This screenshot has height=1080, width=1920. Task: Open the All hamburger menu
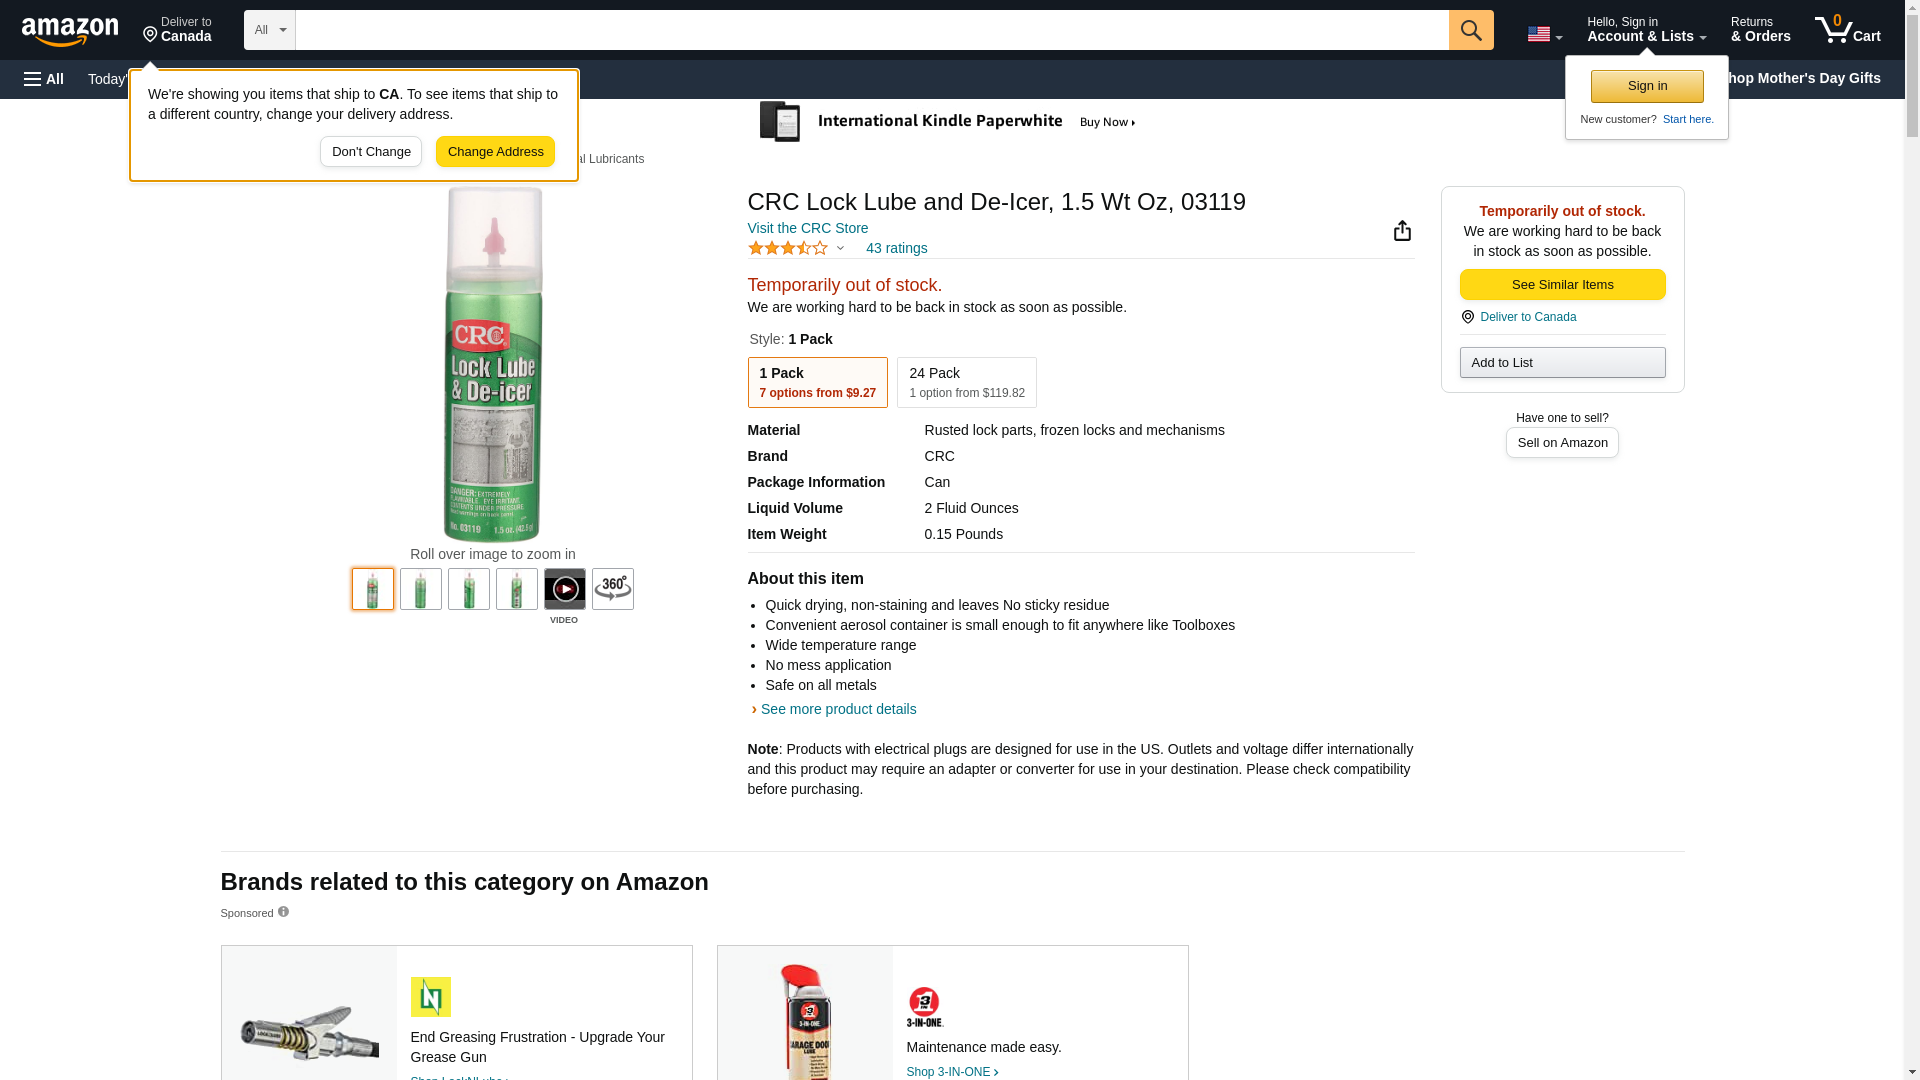click(44, 79)
